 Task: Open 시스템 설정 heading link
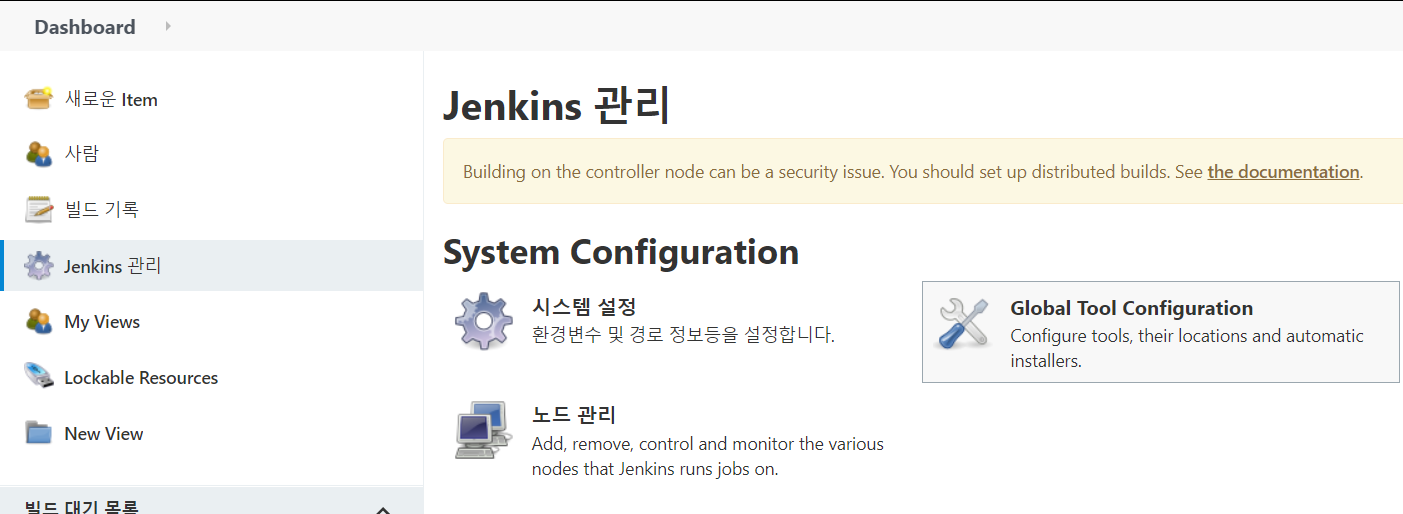584,306
